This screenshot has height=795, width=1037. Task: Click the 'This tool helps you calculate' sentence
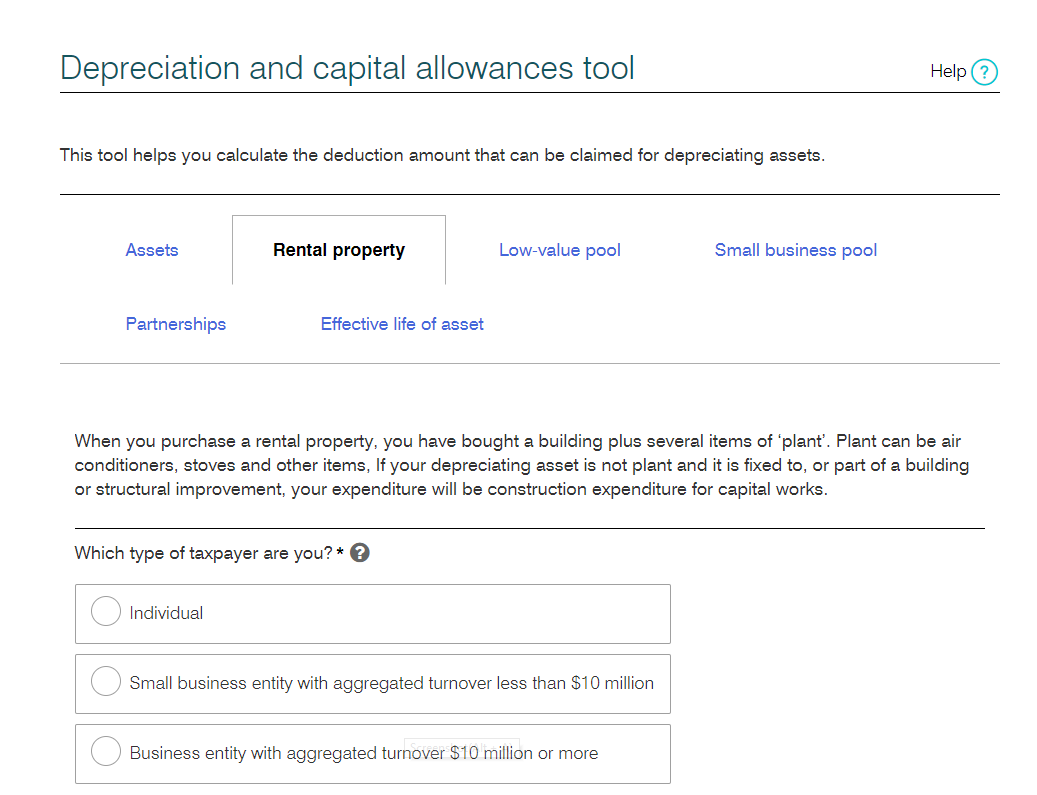[442, 156]
